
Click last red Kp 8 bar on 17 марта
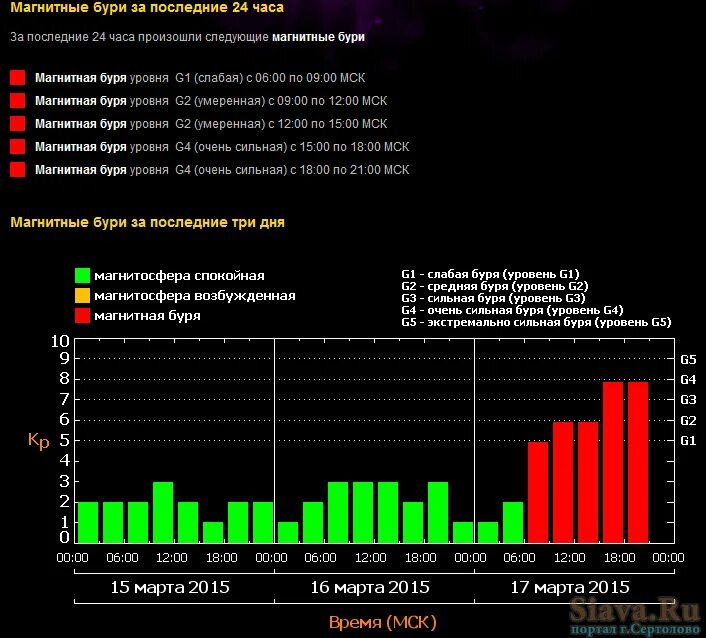point(638,462)
